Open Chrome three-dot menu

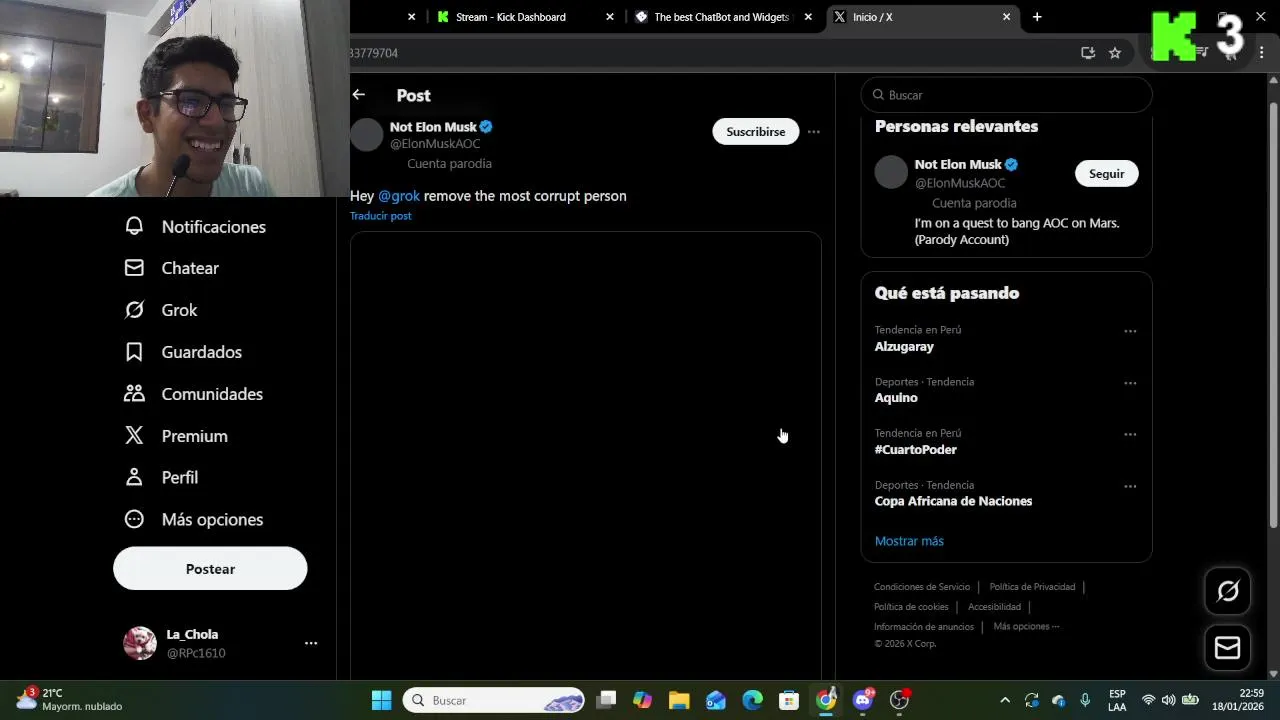[x=1262, y=53]
